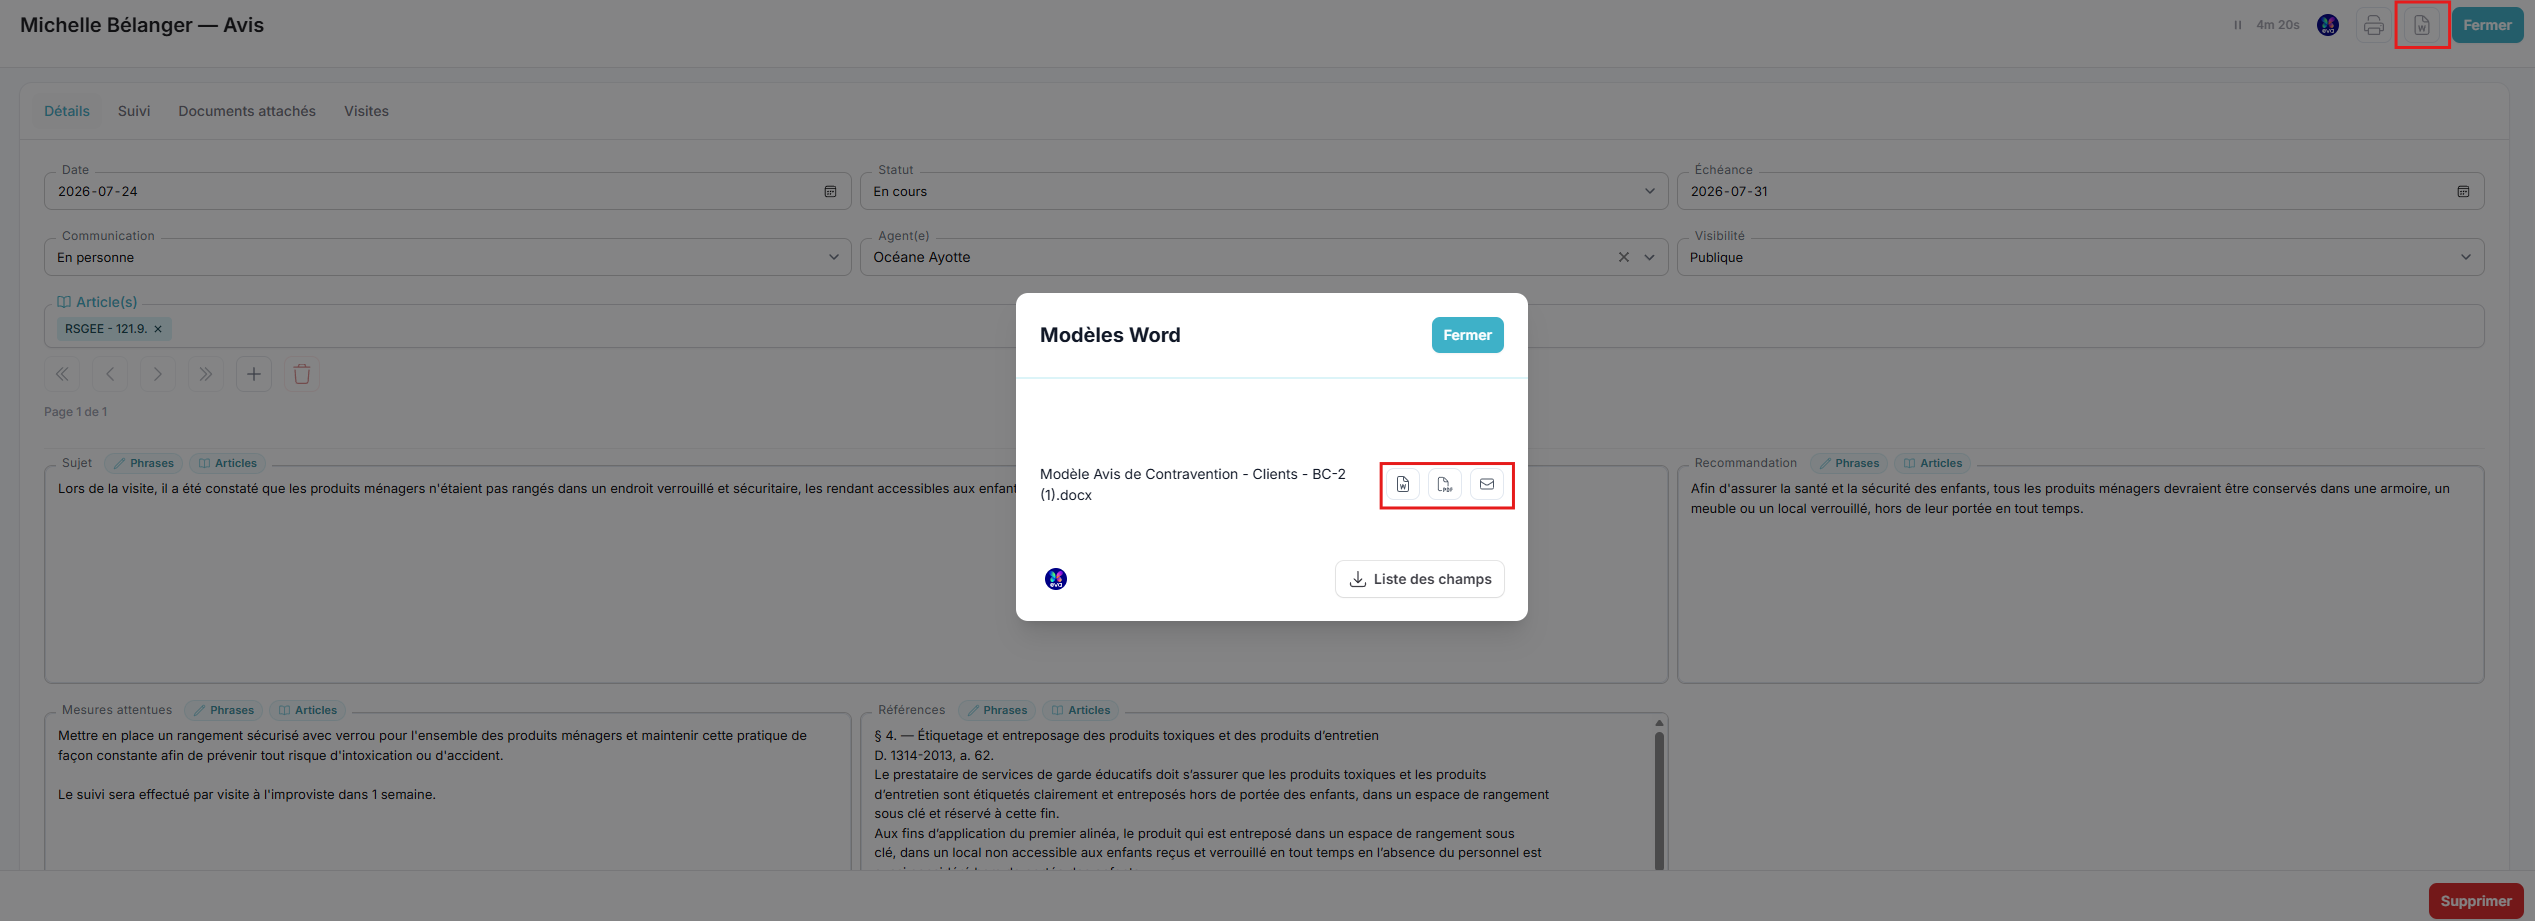The width and height of the screenshot is (2535, 921).
Task: Go to the first page
Action: click(62, 374)
